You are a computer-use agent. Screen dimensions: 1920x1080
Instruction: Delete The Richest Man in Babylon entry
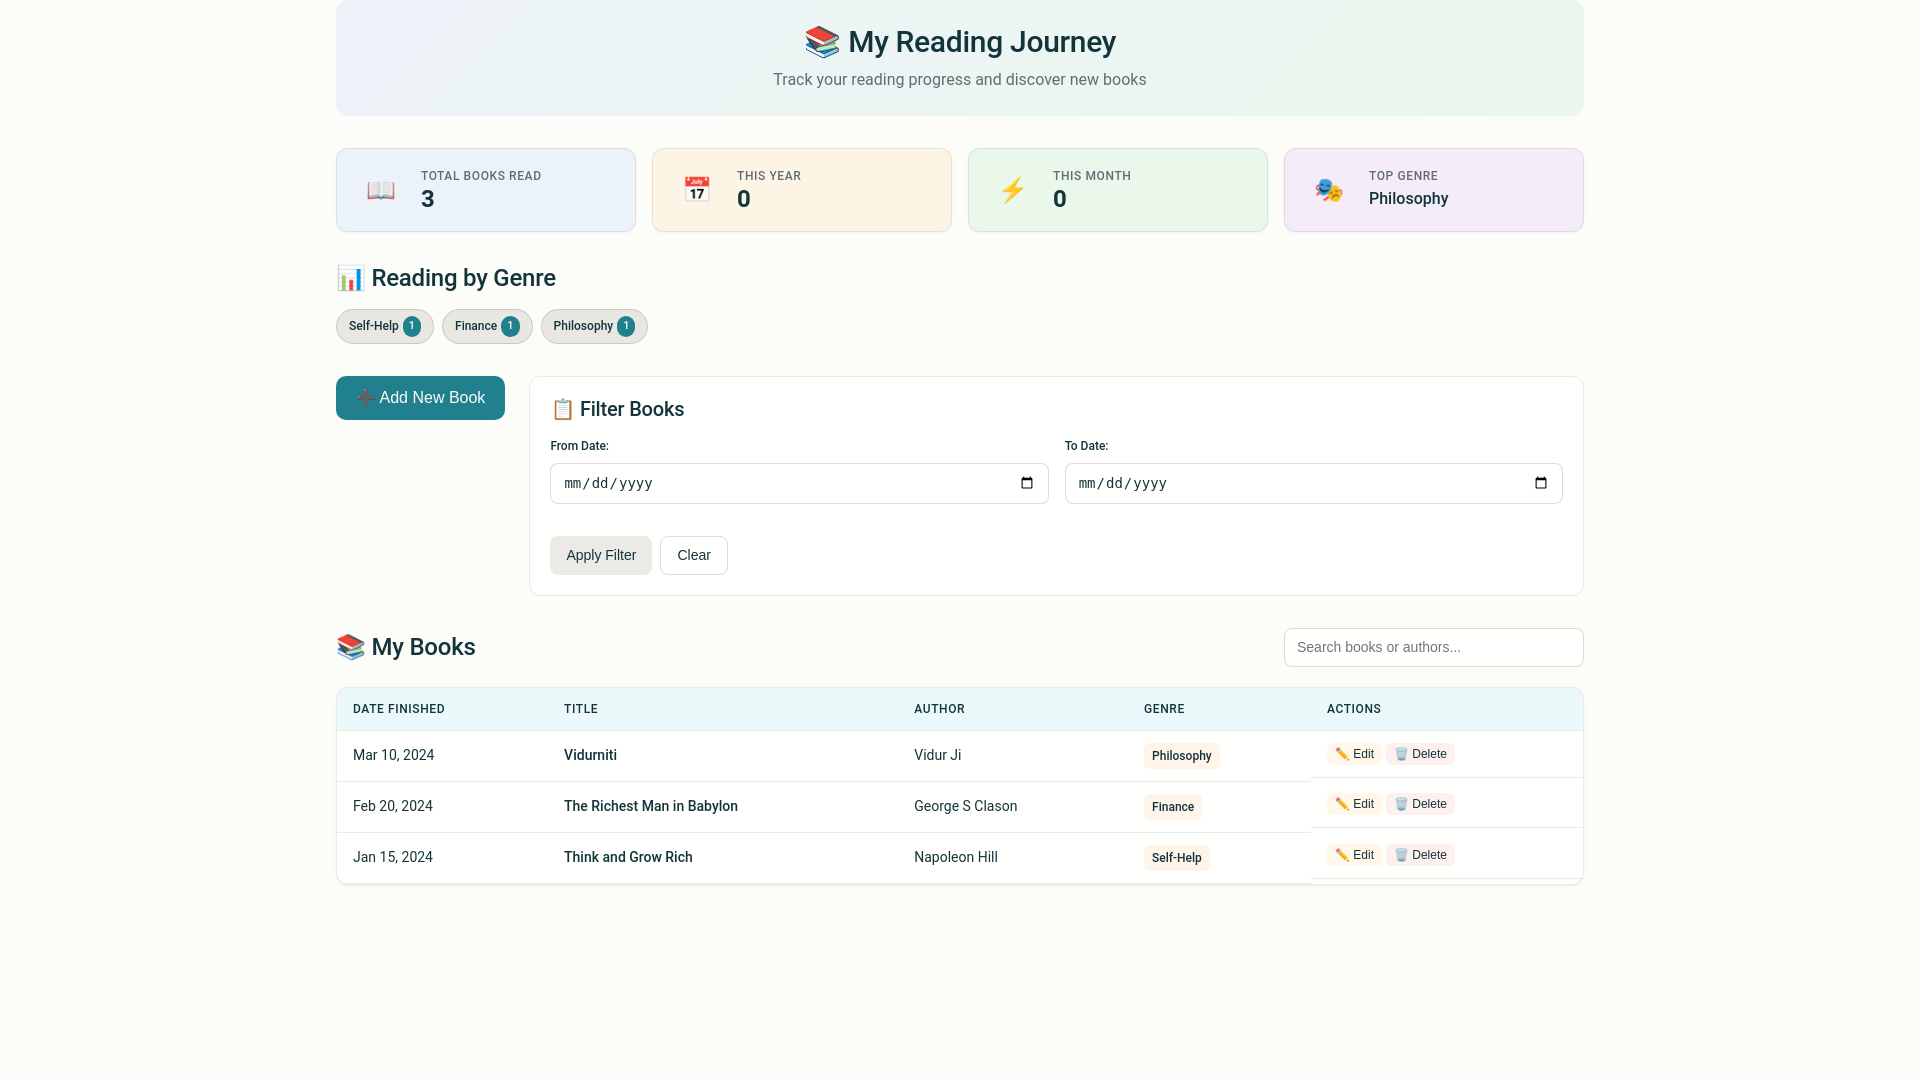click(1420, 804)
